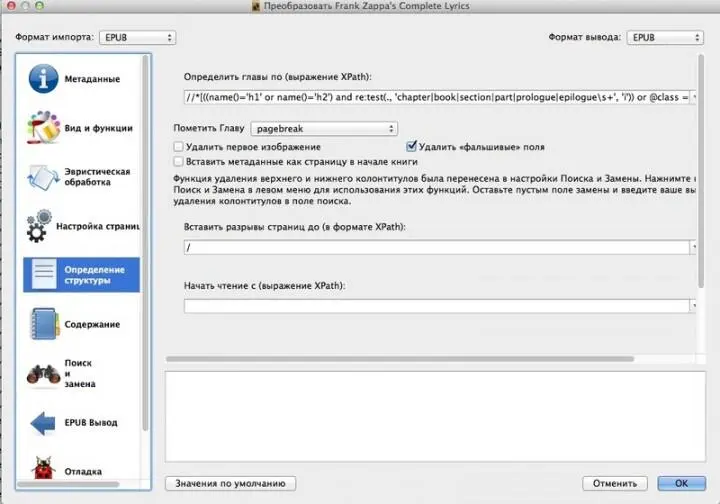Open Поиск и замена section
720x504 pixels.
[79, 373]
